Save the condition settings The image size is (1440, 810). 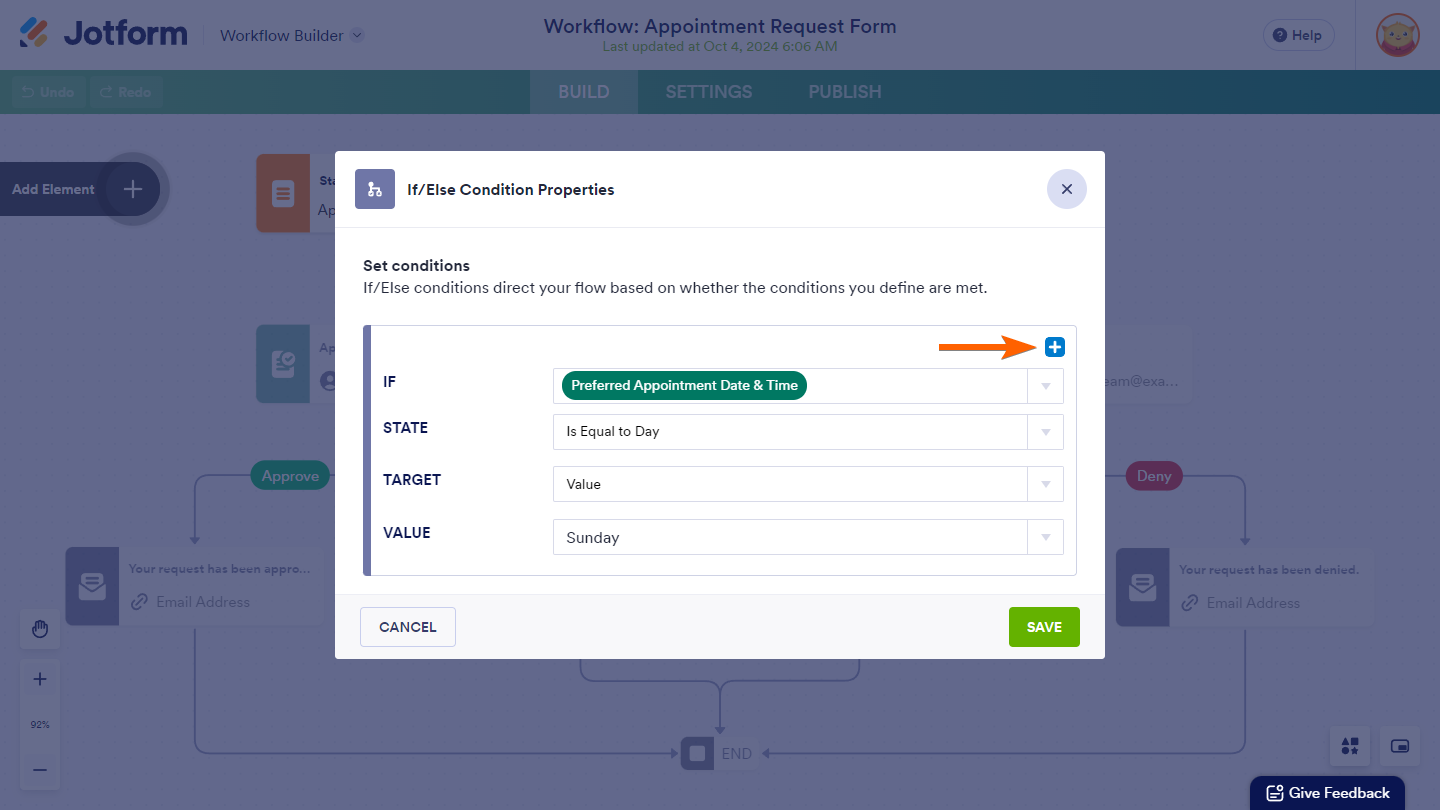(x=1044, y=627)
